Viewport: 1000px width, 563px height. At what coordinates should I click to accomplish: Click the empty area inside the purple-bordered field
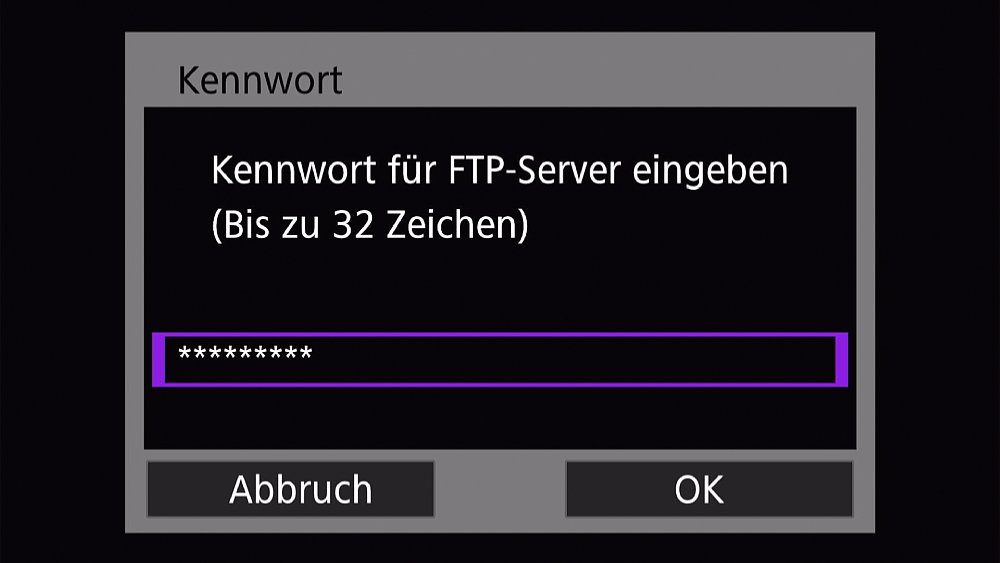pos(574,360)
